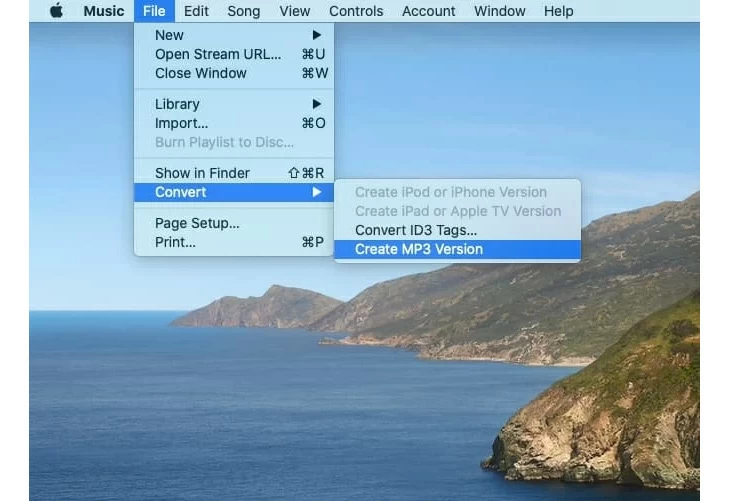Select Close Window menu item

tap(234, 73)
